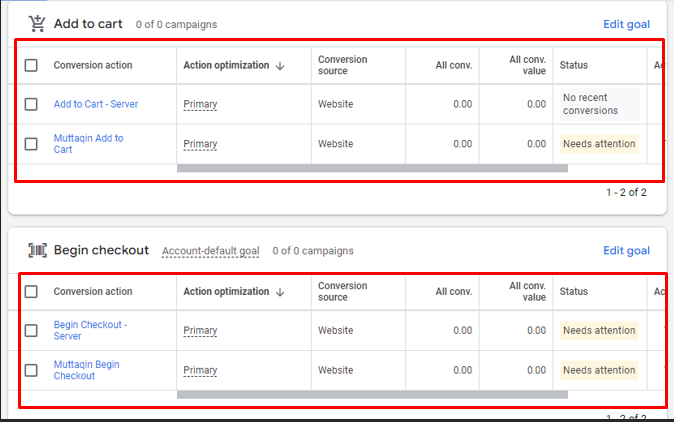The image size is (674, 422).
Task: Open the Primary setting for Muttaqin Begin Checkout
Action: pyautogui.click(x=200, y=371)
